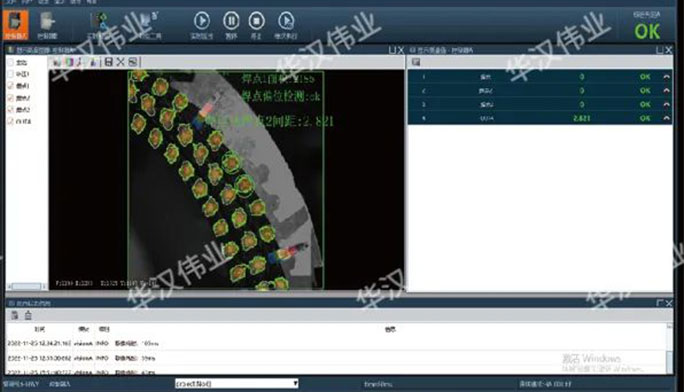Click the toolbar icon in the results panel header
Viewport: 684px width, 392px height.
click(x=416, y=62)
